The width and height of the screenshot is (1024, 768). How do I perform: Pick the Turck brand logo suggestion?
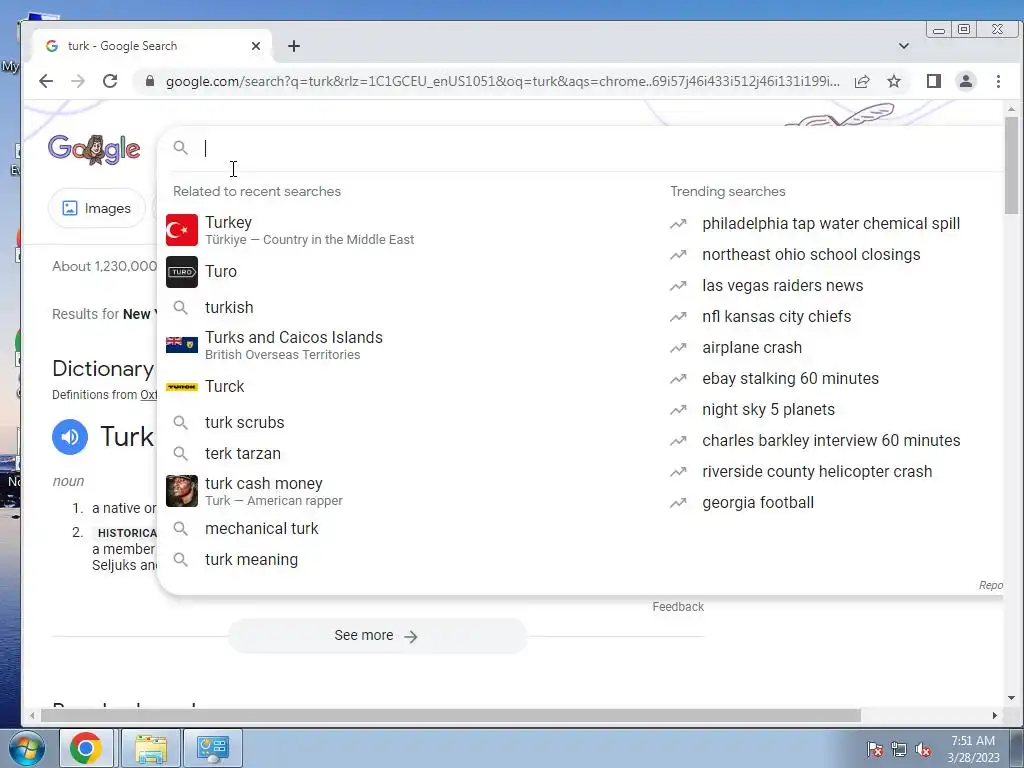[182, 387]
